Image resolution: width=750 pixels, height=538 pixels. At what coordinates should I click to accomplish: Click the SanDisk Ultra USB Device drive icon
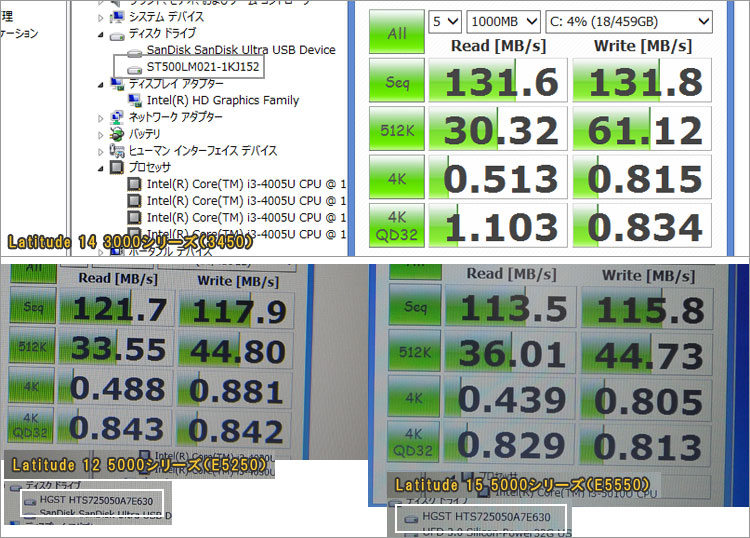click(x=134, y=50)
